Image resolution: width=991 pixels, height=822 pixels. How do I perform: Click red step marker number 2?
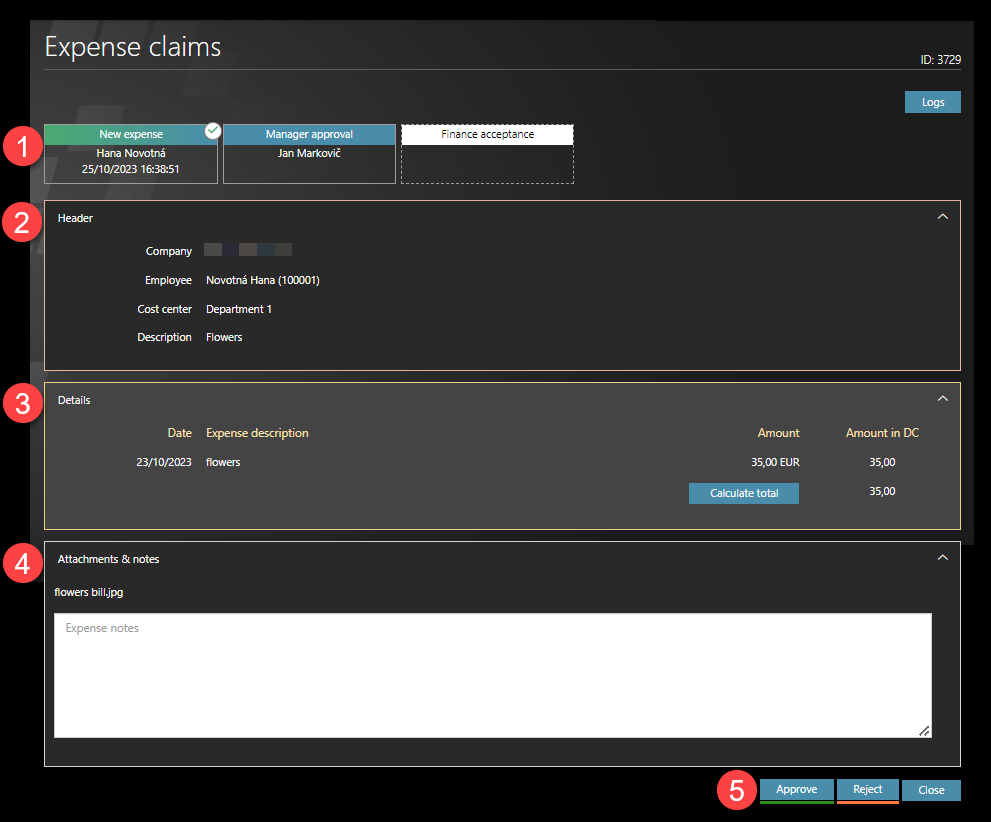click(21, 222)
